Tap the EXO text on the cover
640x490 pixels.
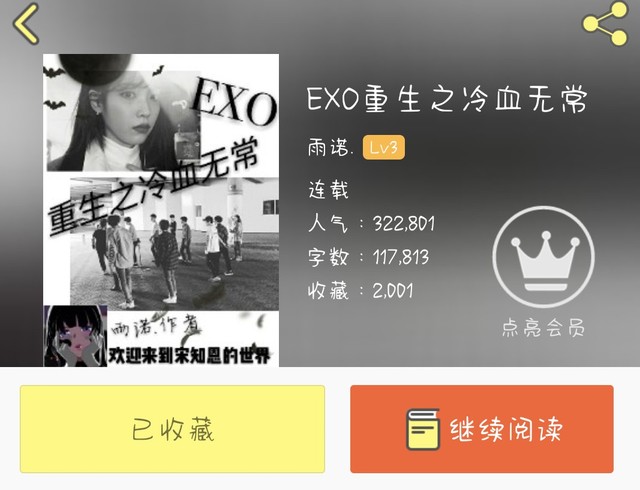tap(234, 103)
